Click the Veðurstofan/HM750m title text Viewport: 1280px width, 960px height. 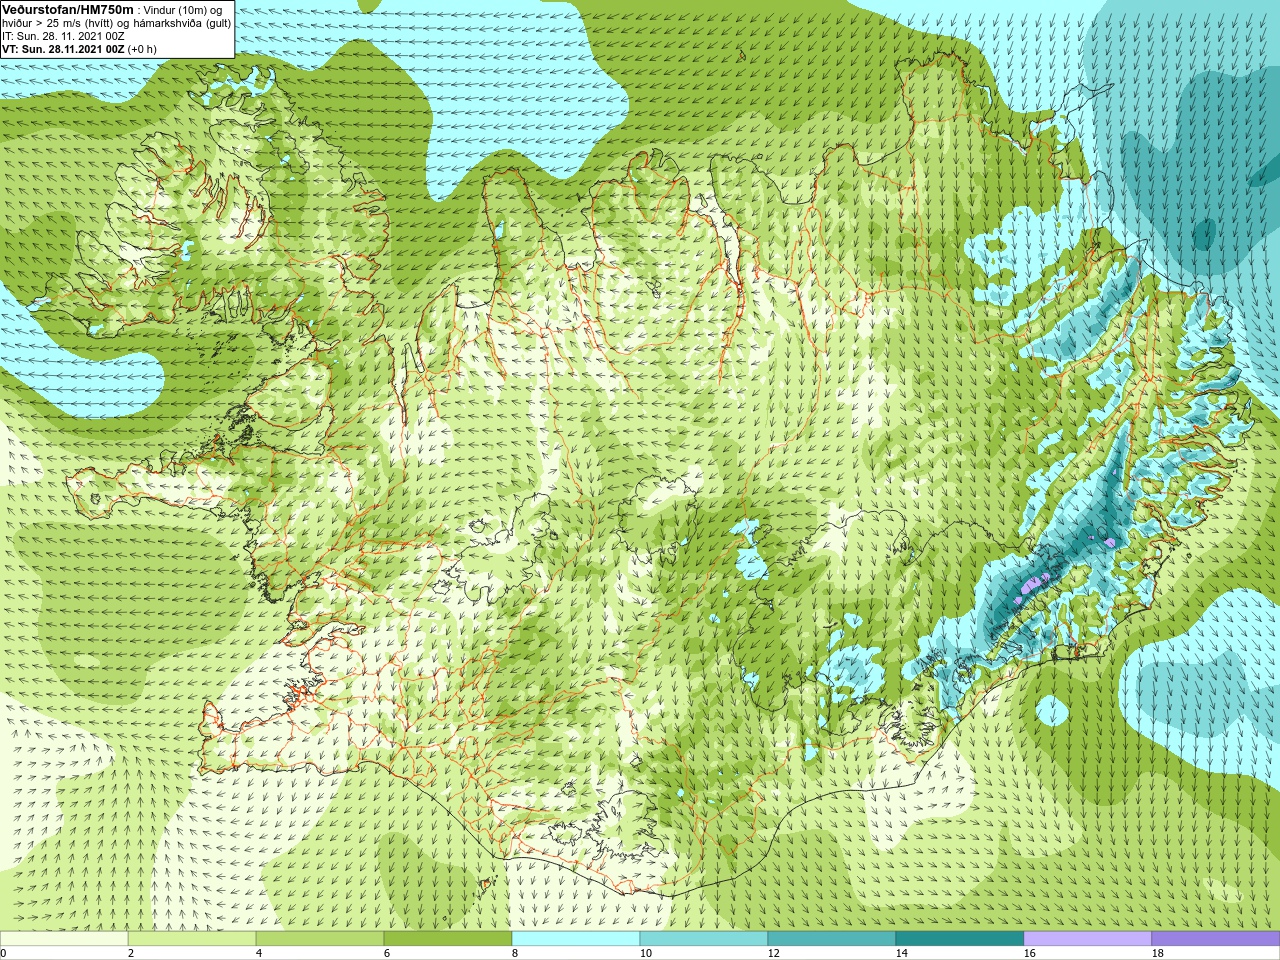[x=67, y=9]
